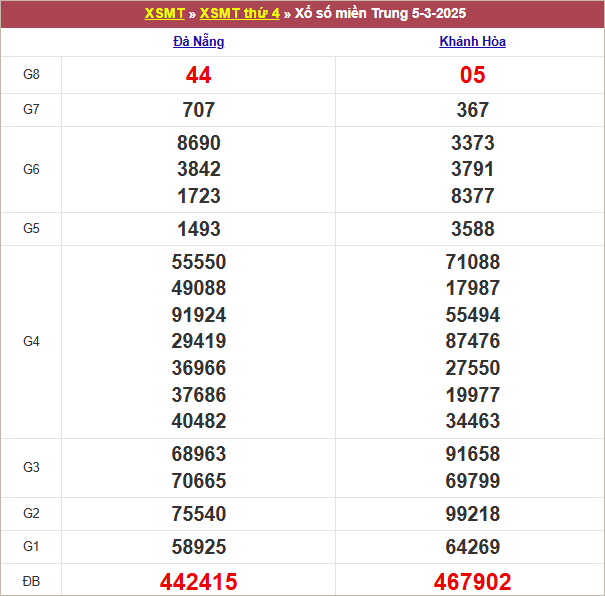Viewport: 605px width, 596px height.
Task: Click G1 number 64269
Action: [473, 547]
